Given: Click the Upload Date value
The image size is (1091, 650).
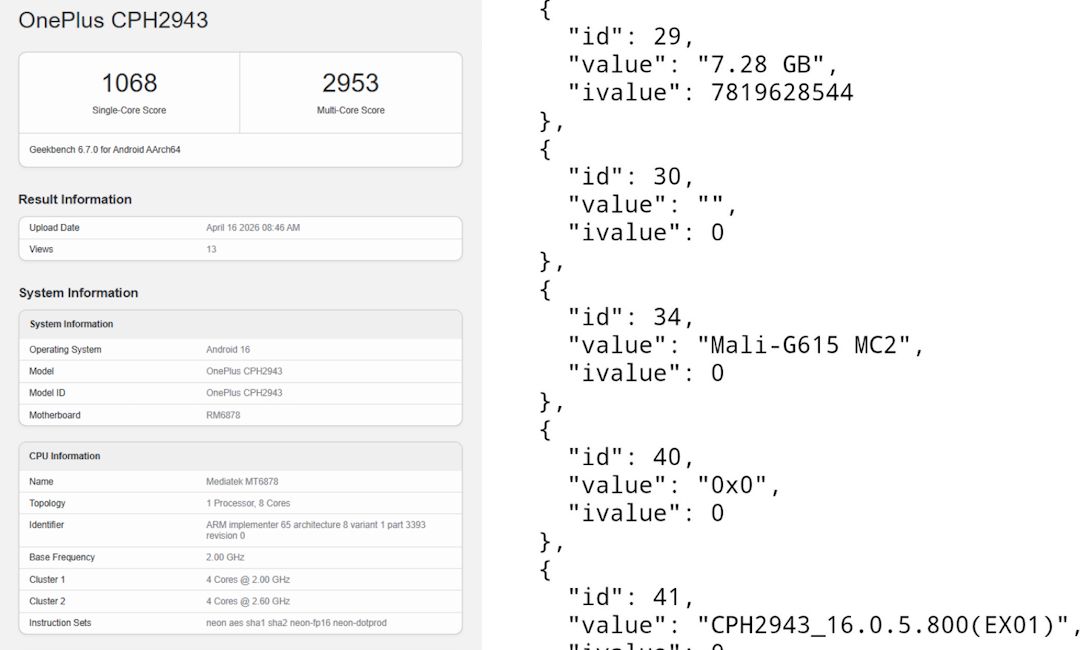Looking at the screenshot, I should (252, 228).
